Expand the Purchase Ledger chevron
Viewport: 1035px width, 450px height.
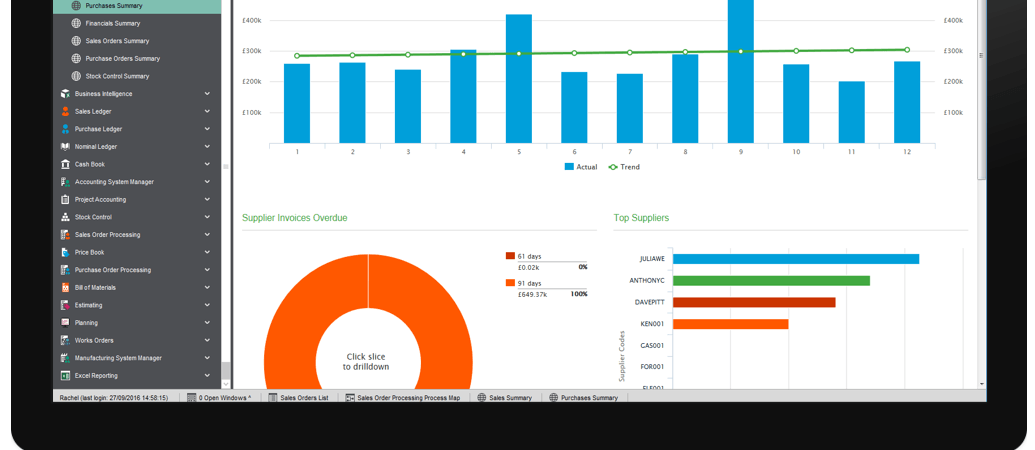pos(207,129)
